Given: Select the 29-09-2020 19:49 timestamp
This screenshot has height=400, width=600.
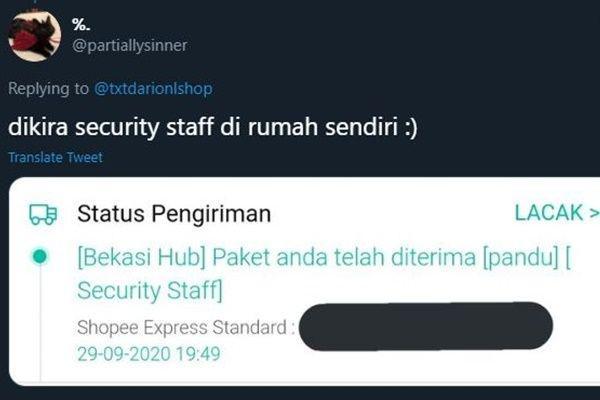Looking at the screenshot, I should 149,354.
